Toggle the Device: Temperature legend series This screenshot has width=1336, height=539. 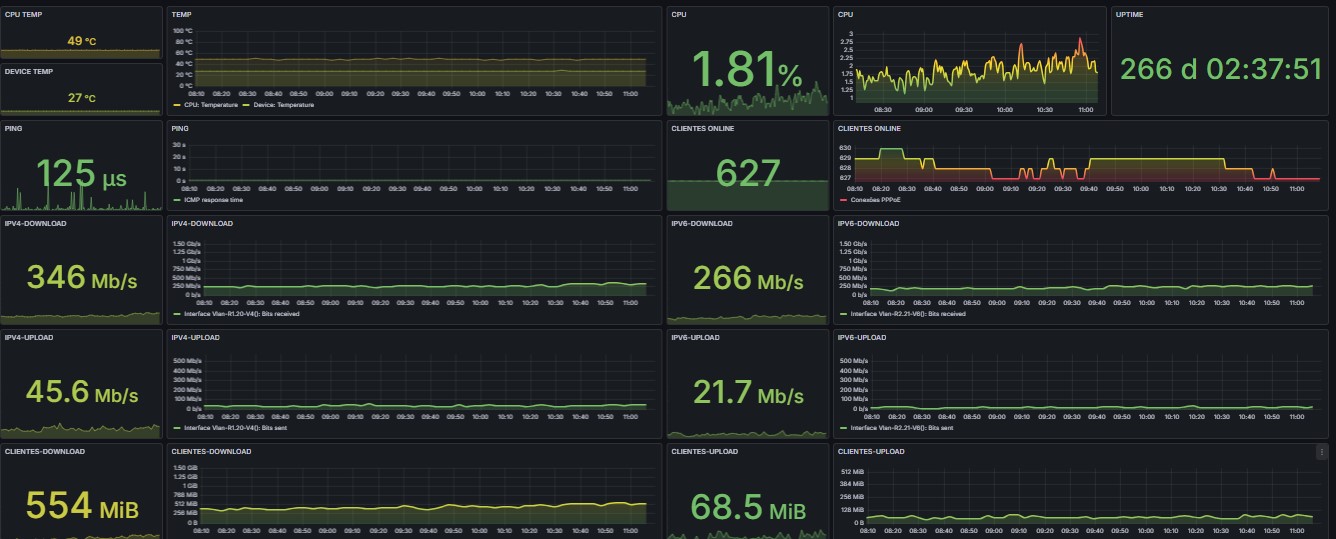281,105
